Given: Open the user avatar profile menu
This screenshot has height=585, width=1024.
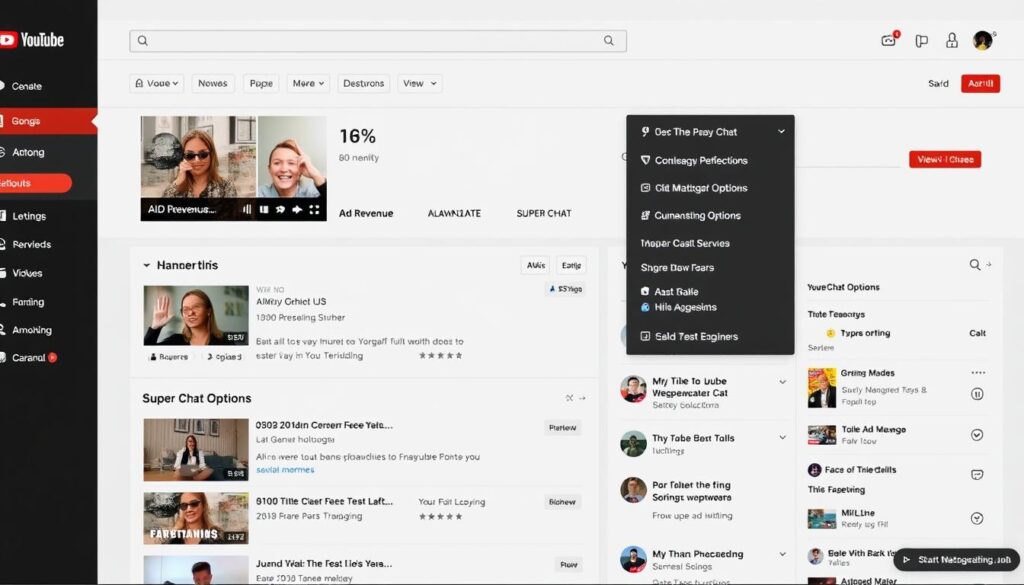Looking at the screenshot, I should [x=983, y=40].
